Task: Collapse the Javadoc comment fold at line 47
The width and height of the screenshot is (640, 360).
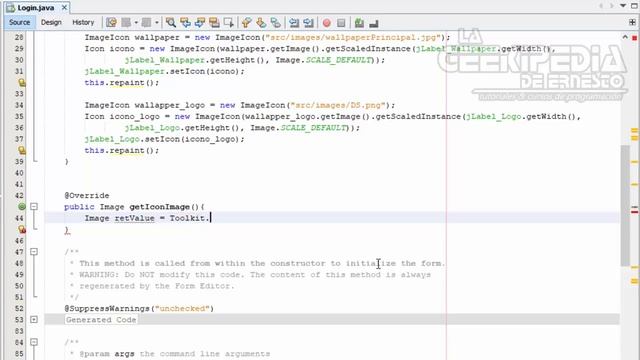Action: click(x=34, y=252)
